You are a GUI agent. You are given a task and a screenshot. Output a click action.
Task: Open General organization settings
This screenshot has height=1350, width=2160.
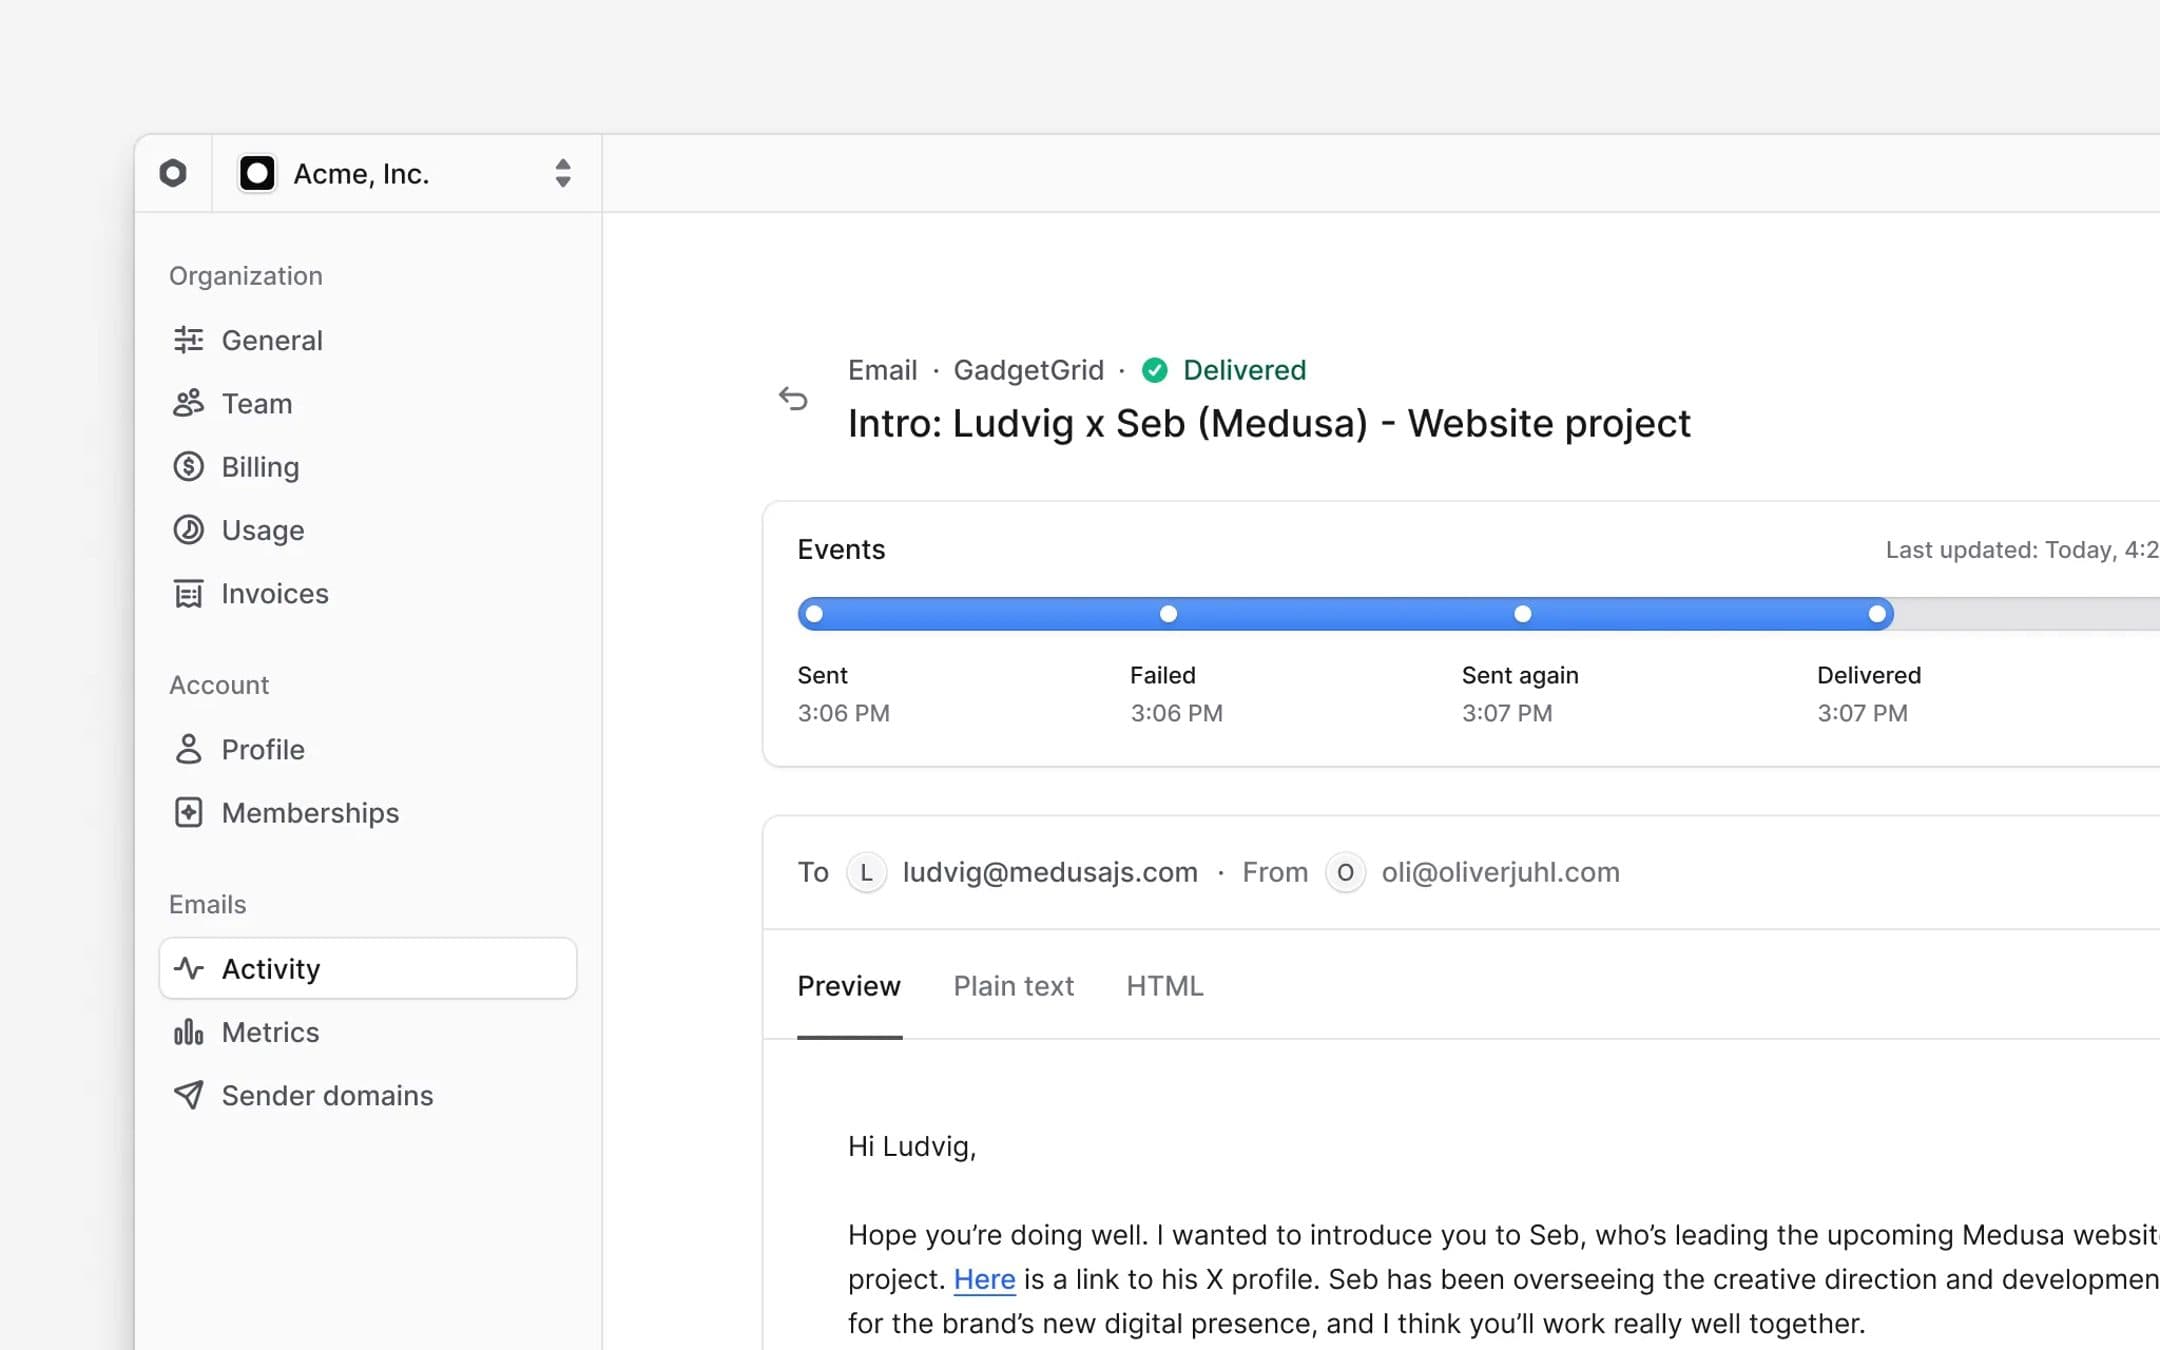point(368,340)
